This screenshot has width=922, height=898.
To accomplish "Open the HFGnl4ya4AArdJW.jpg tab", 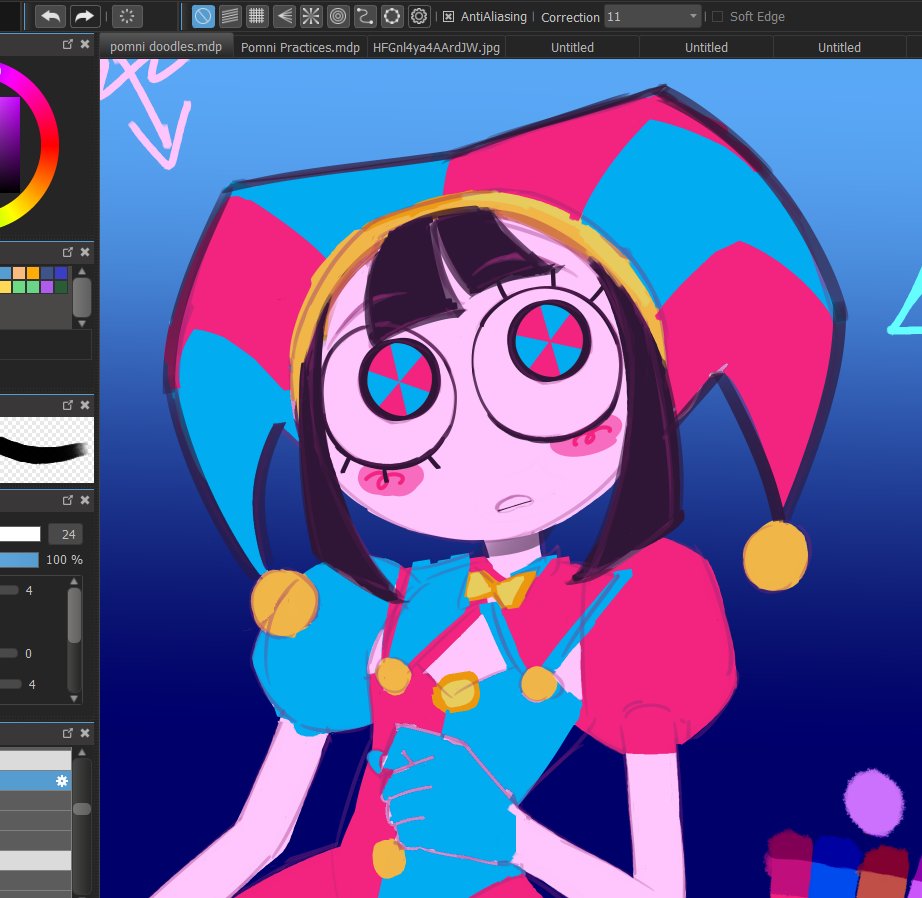I will (436, 47).
